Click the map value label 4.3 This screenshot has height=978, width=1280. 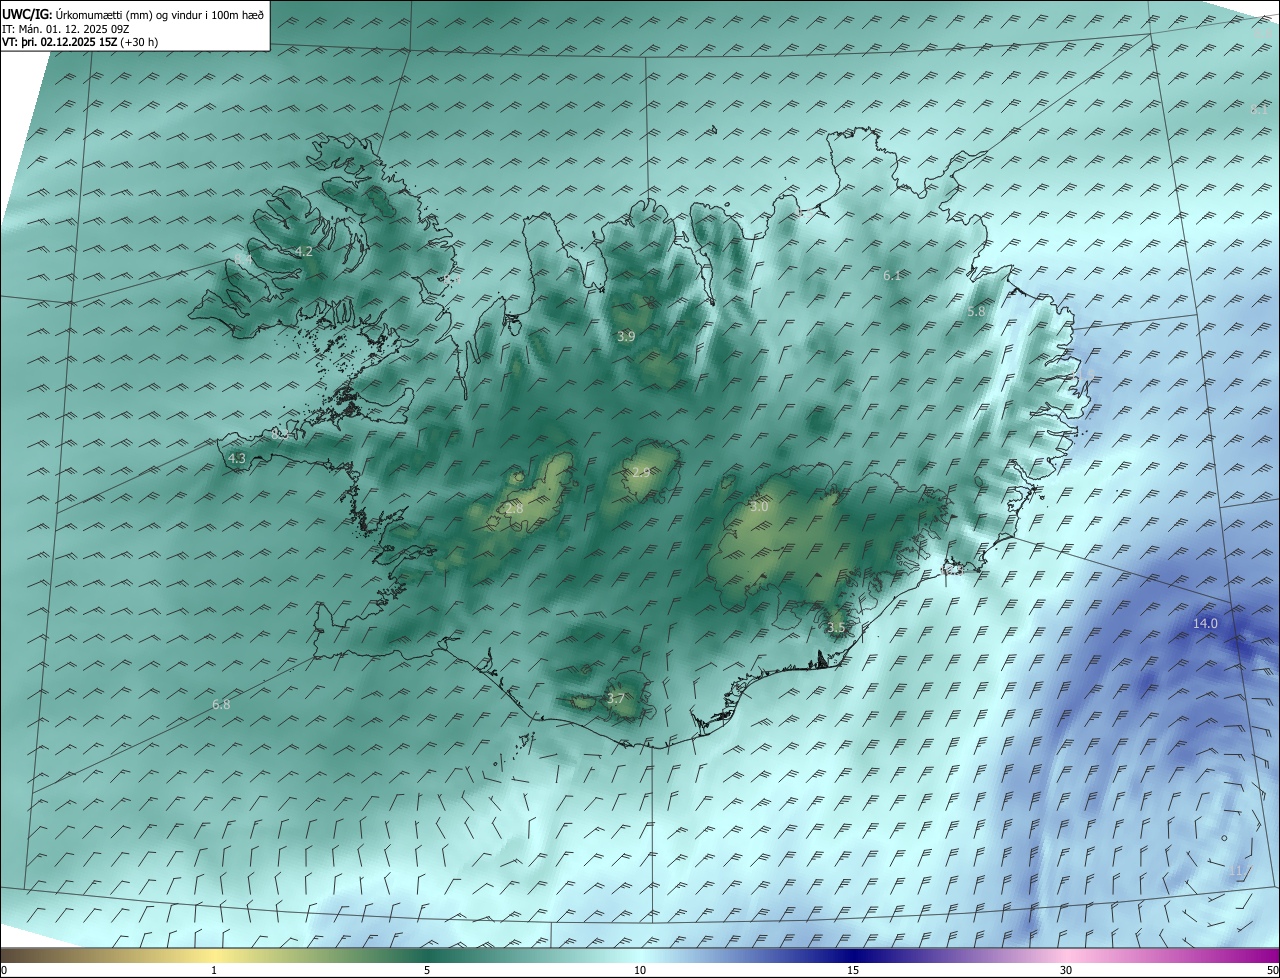[237, 458]
